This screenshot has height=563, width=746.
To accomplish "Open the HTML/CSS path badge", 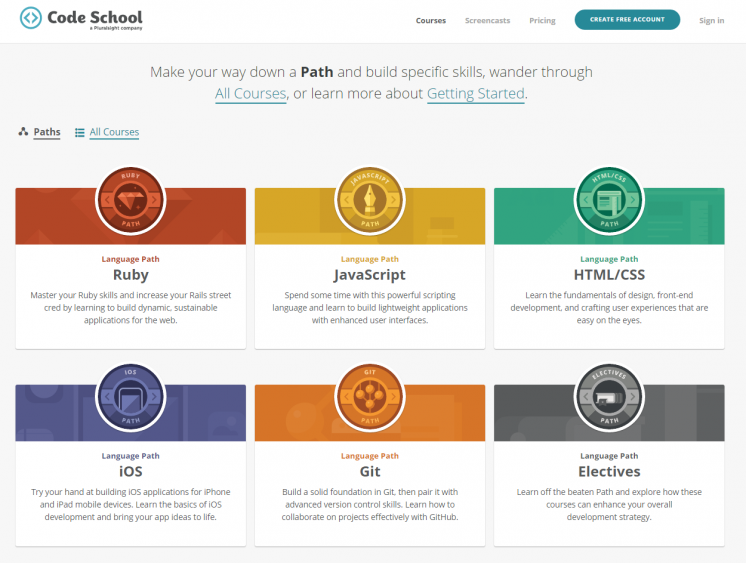I will click(x=609, y=200).
